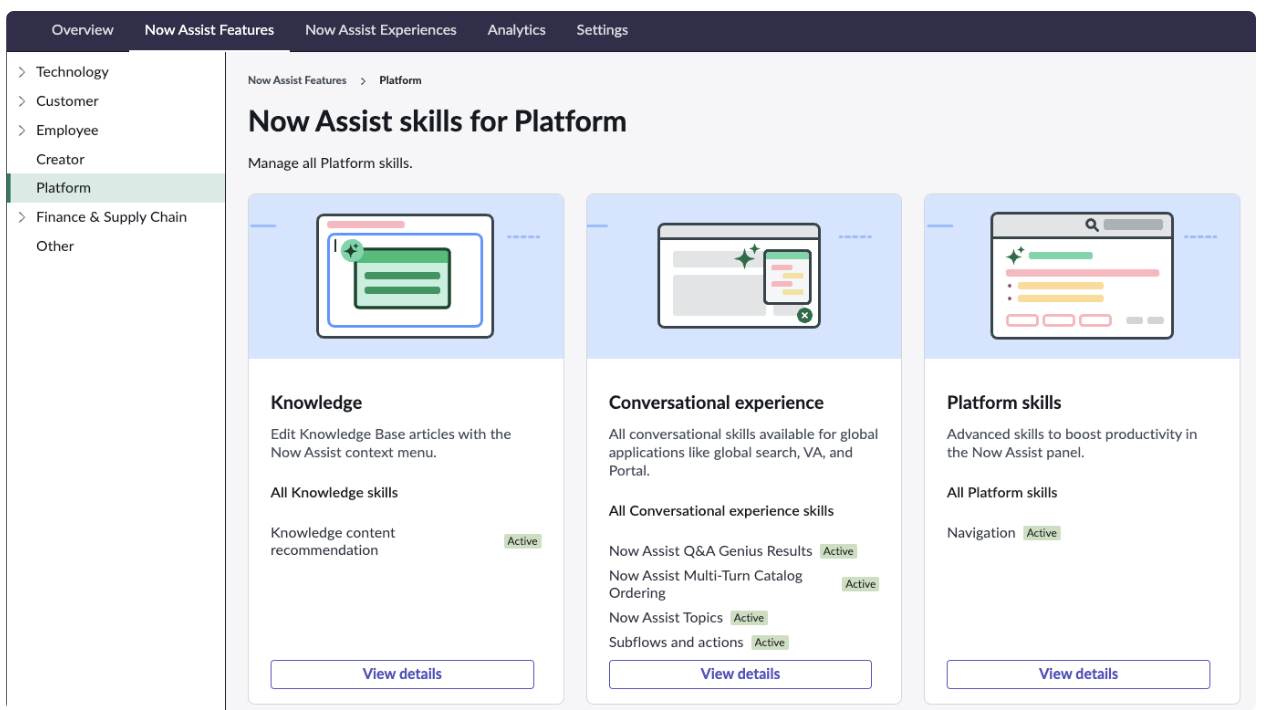1270x710 pixels.
Task: Expand Finance & Supply Chain chevron
Action: pyautogui.click(x=22, y=217)
